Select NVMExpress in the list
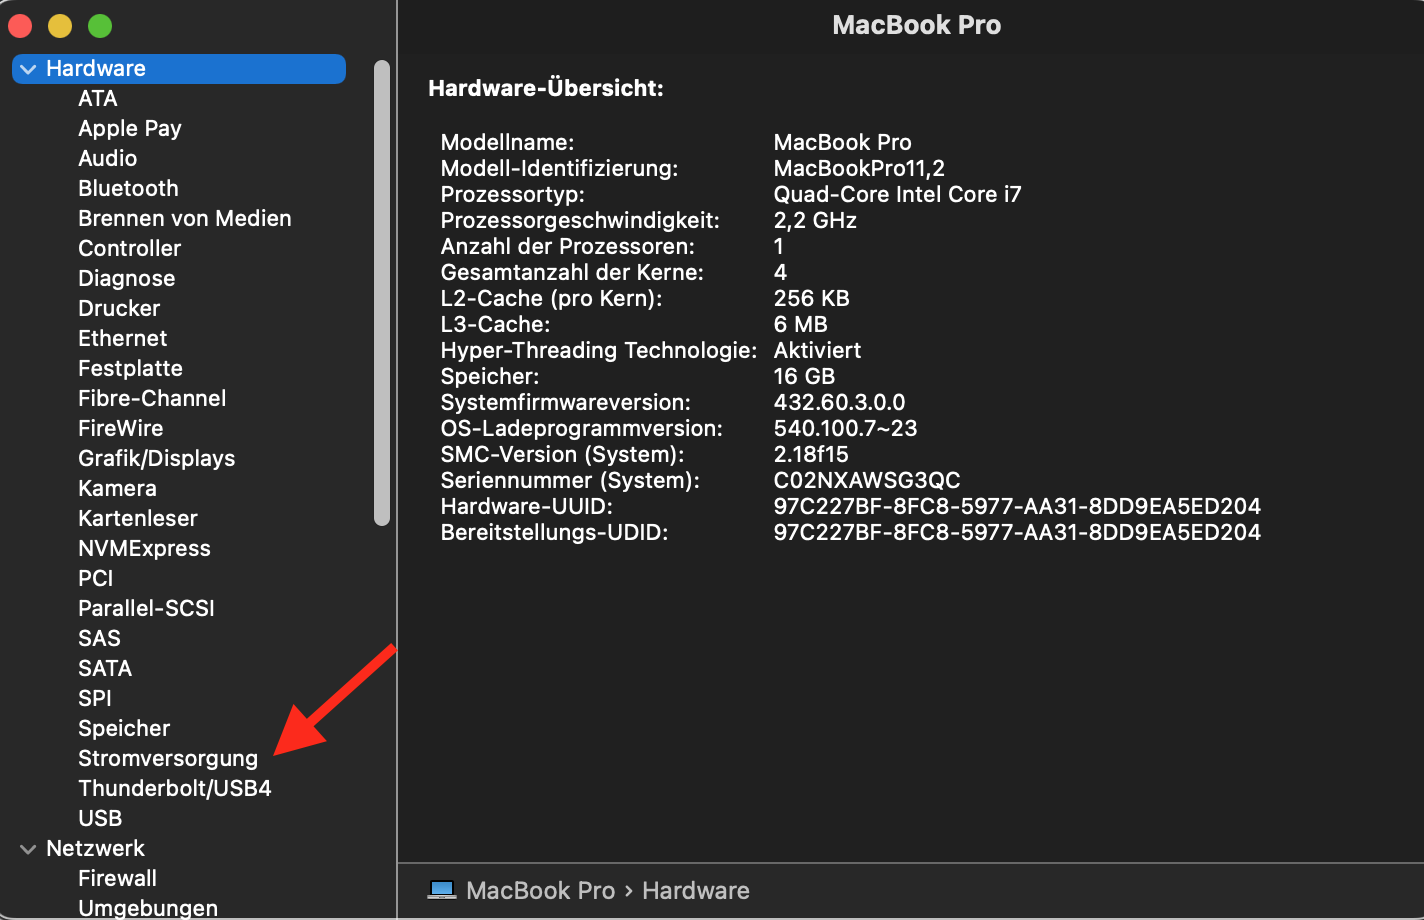1424x920 pixels. tap(144, 548)
